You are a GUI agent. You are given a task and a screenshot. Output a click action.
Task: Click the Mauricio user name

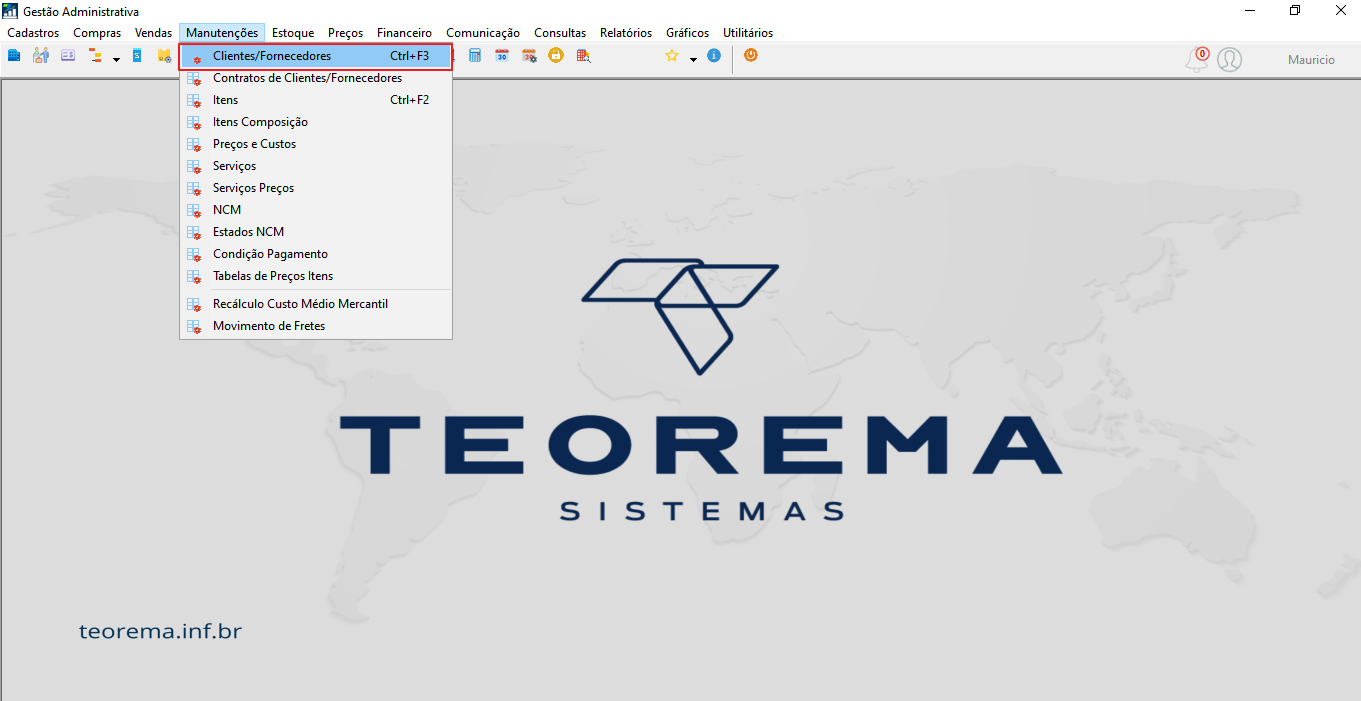coord(1311,60)
